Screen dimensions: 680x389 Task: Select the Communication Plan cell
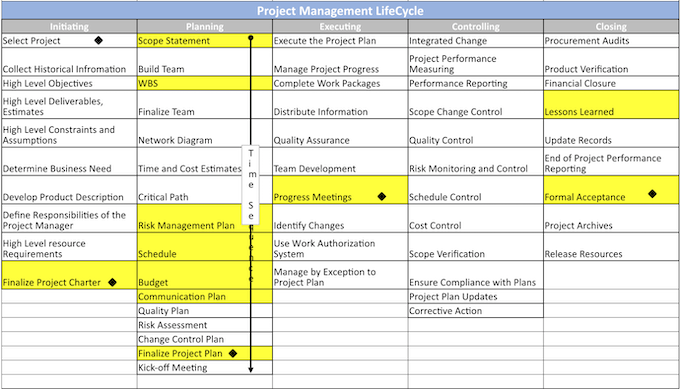tap(205, 297)
